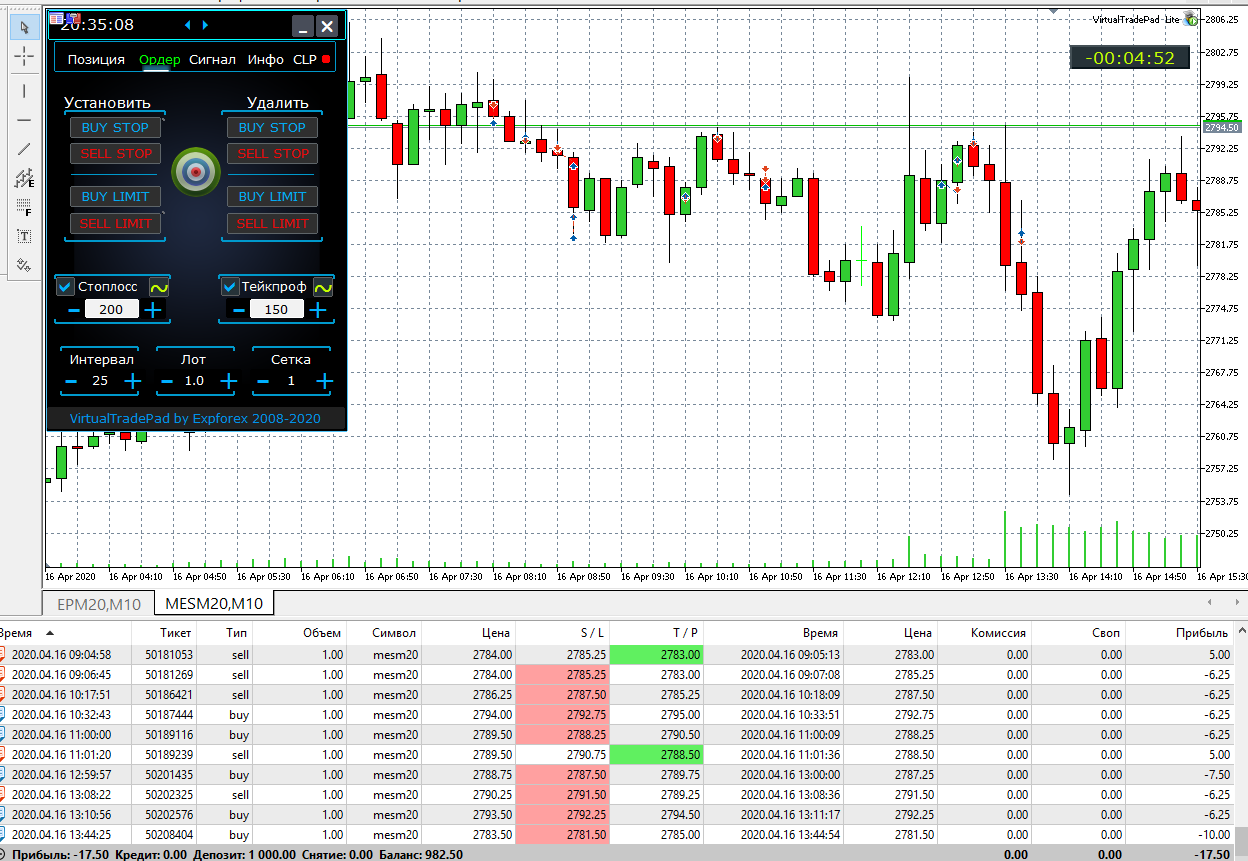Click the VirtualTradePad by Expforex footer link
The height and width of the screenshot is (861, 1248).
[195, 418]
